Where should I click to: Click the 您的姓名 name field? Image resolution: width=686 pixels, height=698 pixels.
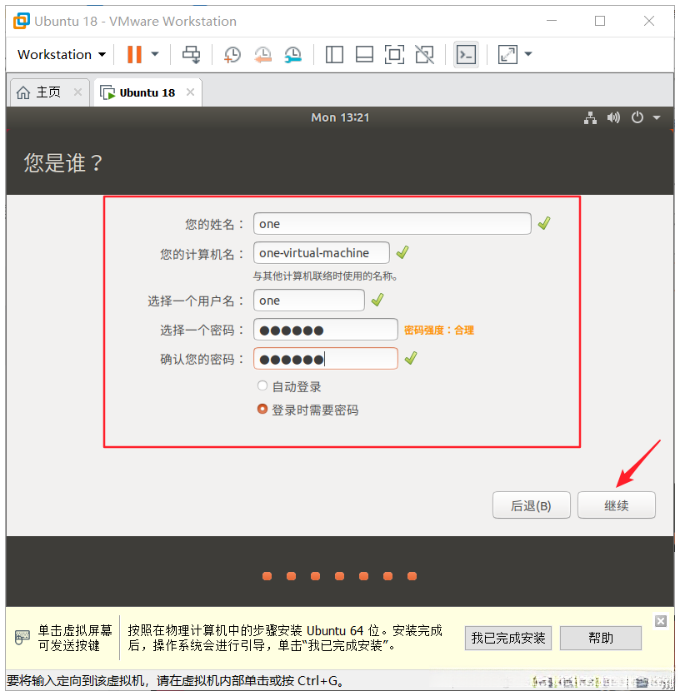(x=392, y=223)
